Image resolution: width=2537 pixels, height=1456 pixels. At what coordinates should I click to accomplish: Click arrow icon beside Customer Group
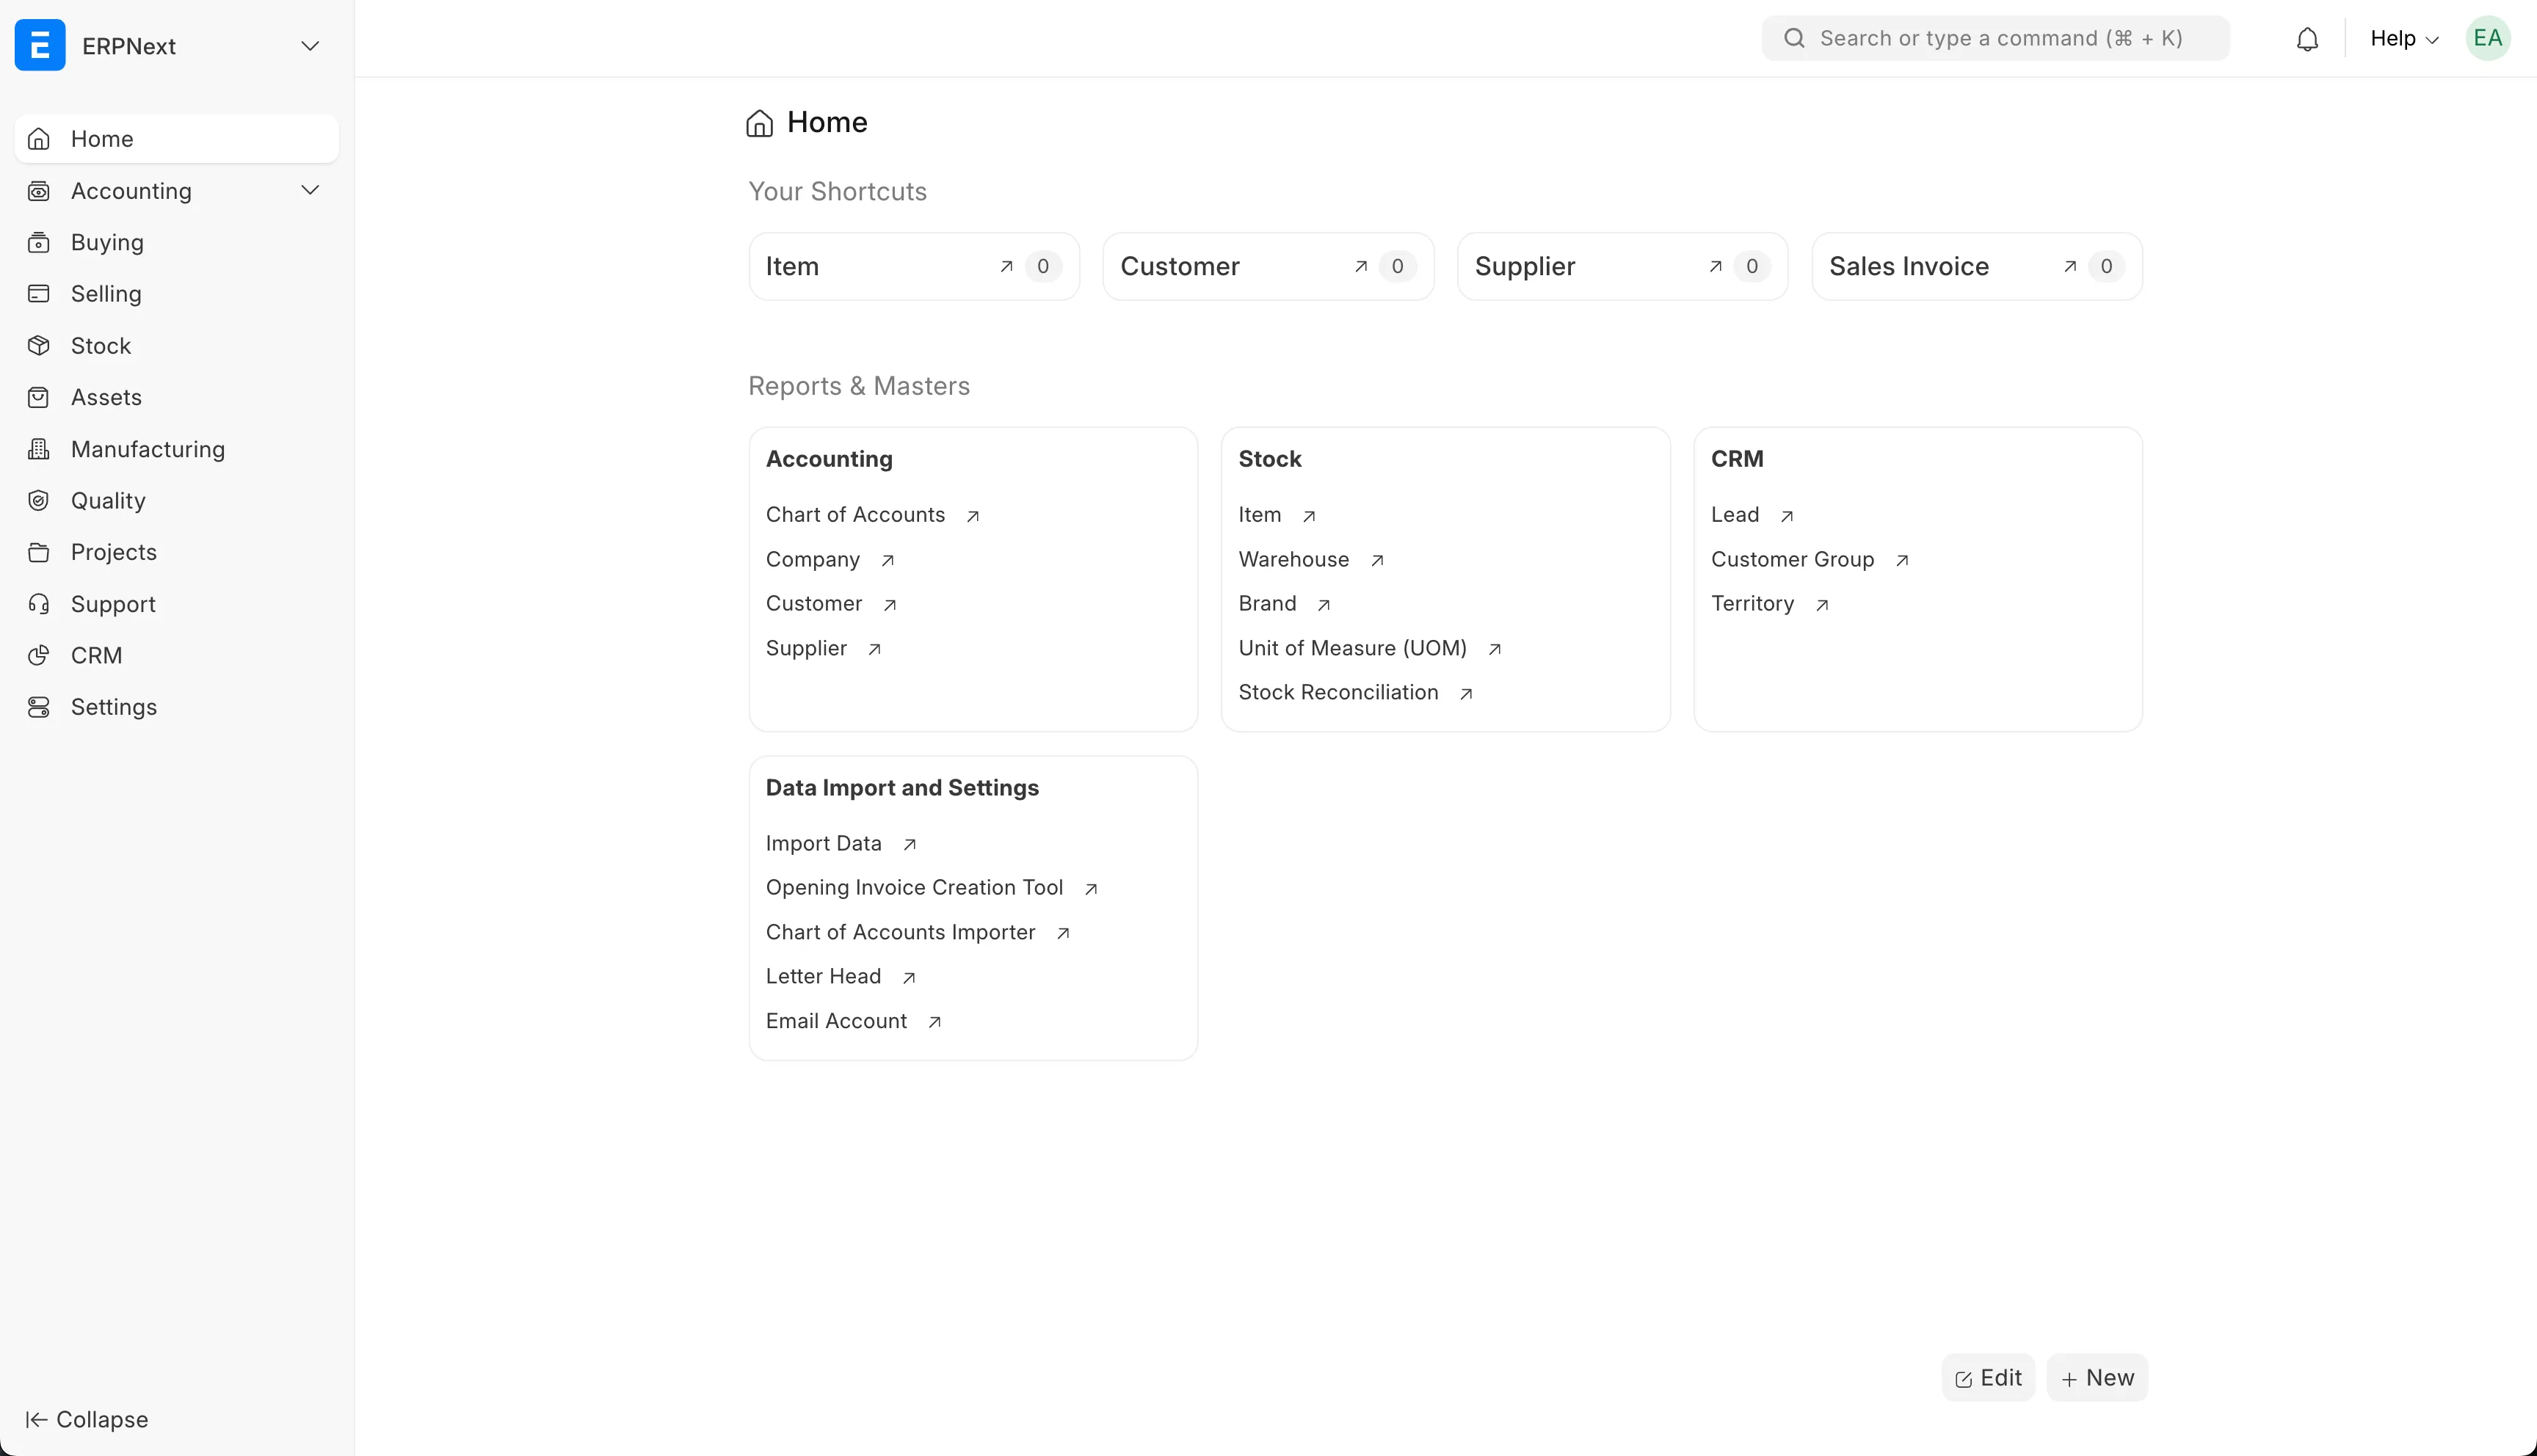1902,561
